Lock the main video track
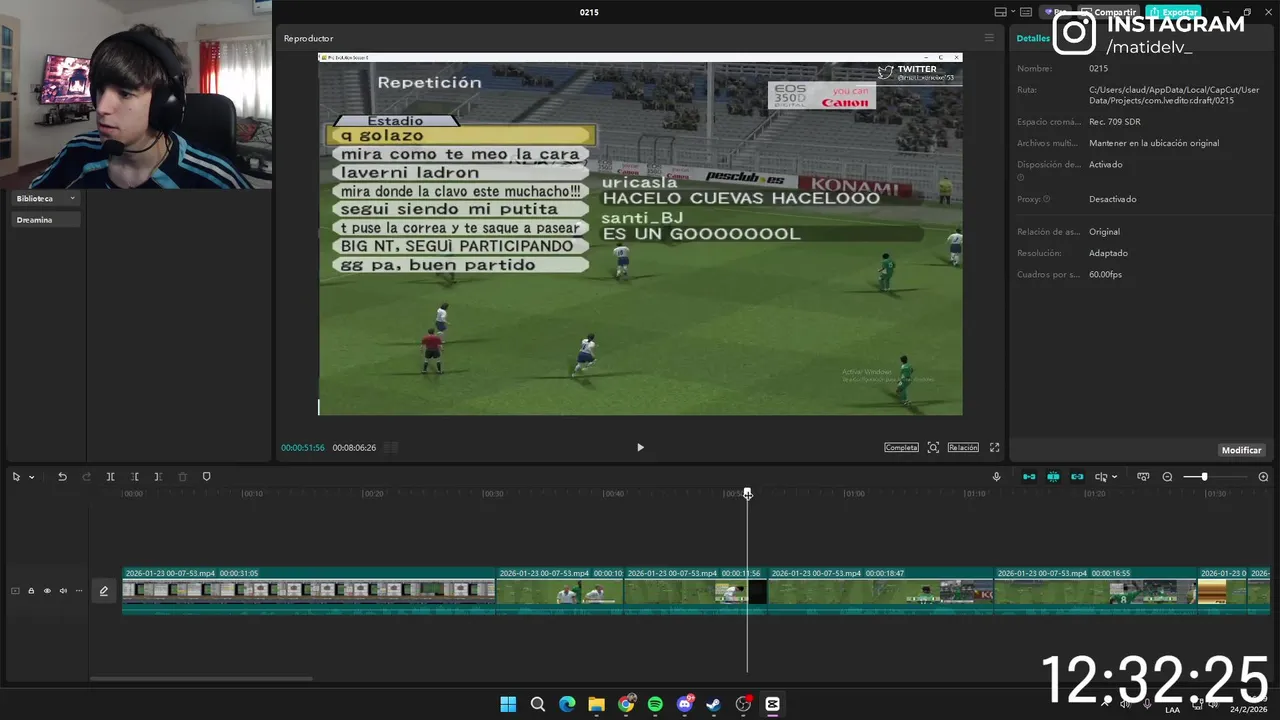Screen dimensions: 1280x720 pyautogui.click(x=31, y=591)
